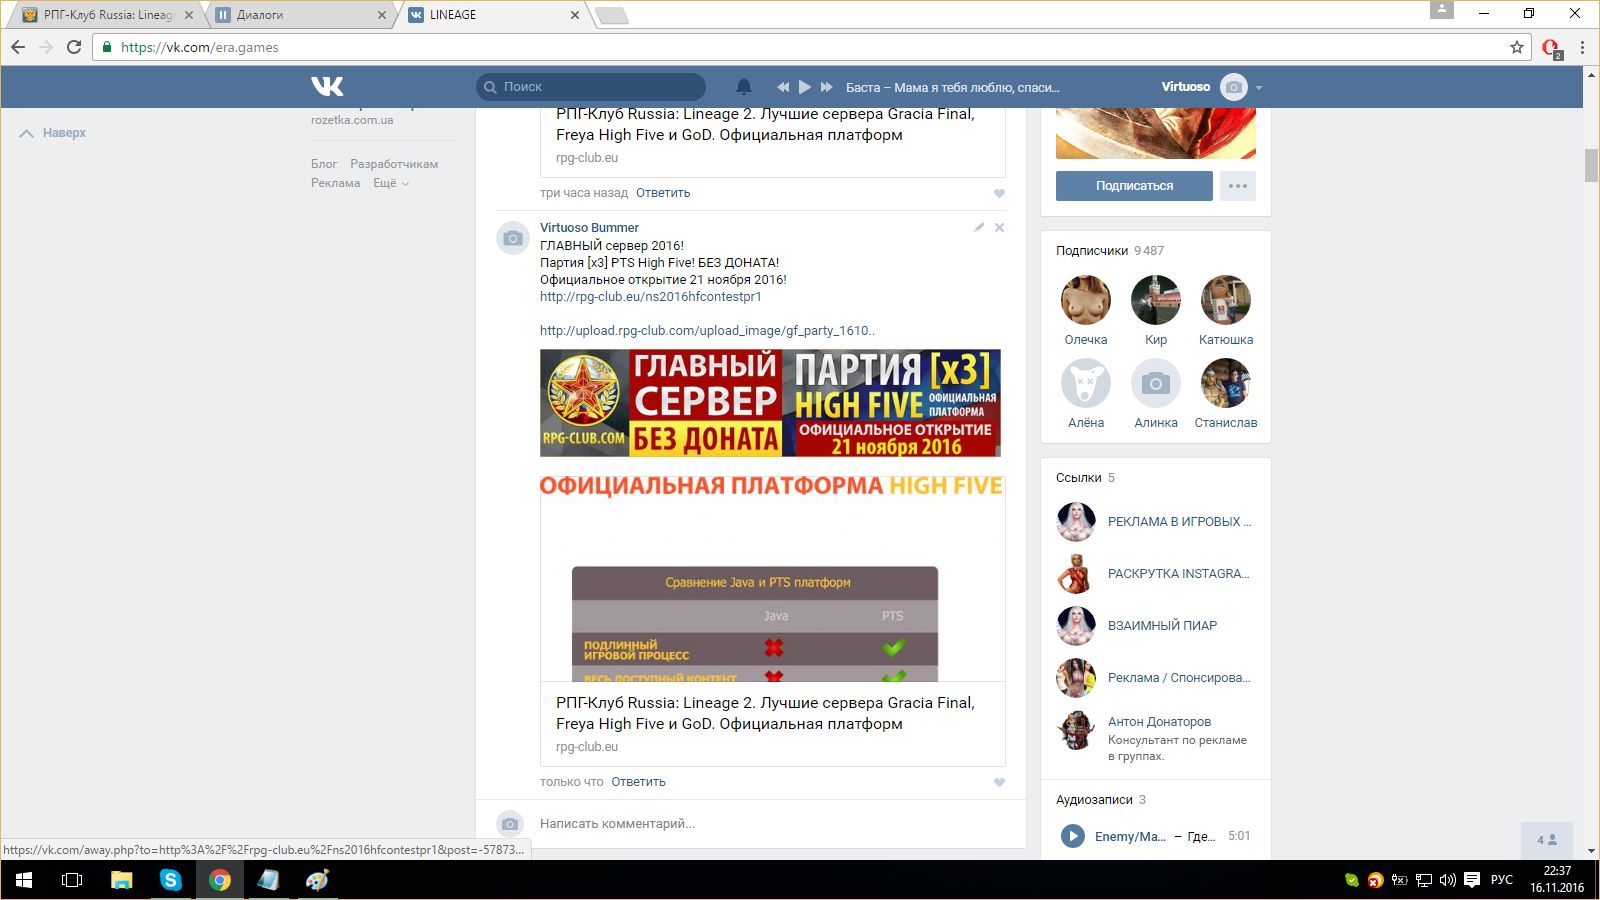Image resolution: width=1600 pixels, height=900 pixels.
Task: Open РЕКЛАМА В ИГРОВЫХ link
Action: [x=1179, y=522]
